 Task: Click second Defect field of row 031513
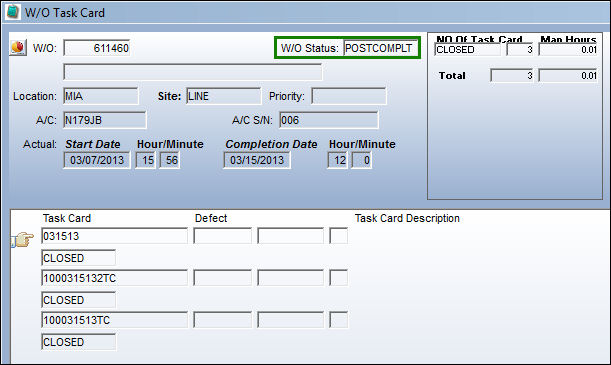[x=291, y=236]
